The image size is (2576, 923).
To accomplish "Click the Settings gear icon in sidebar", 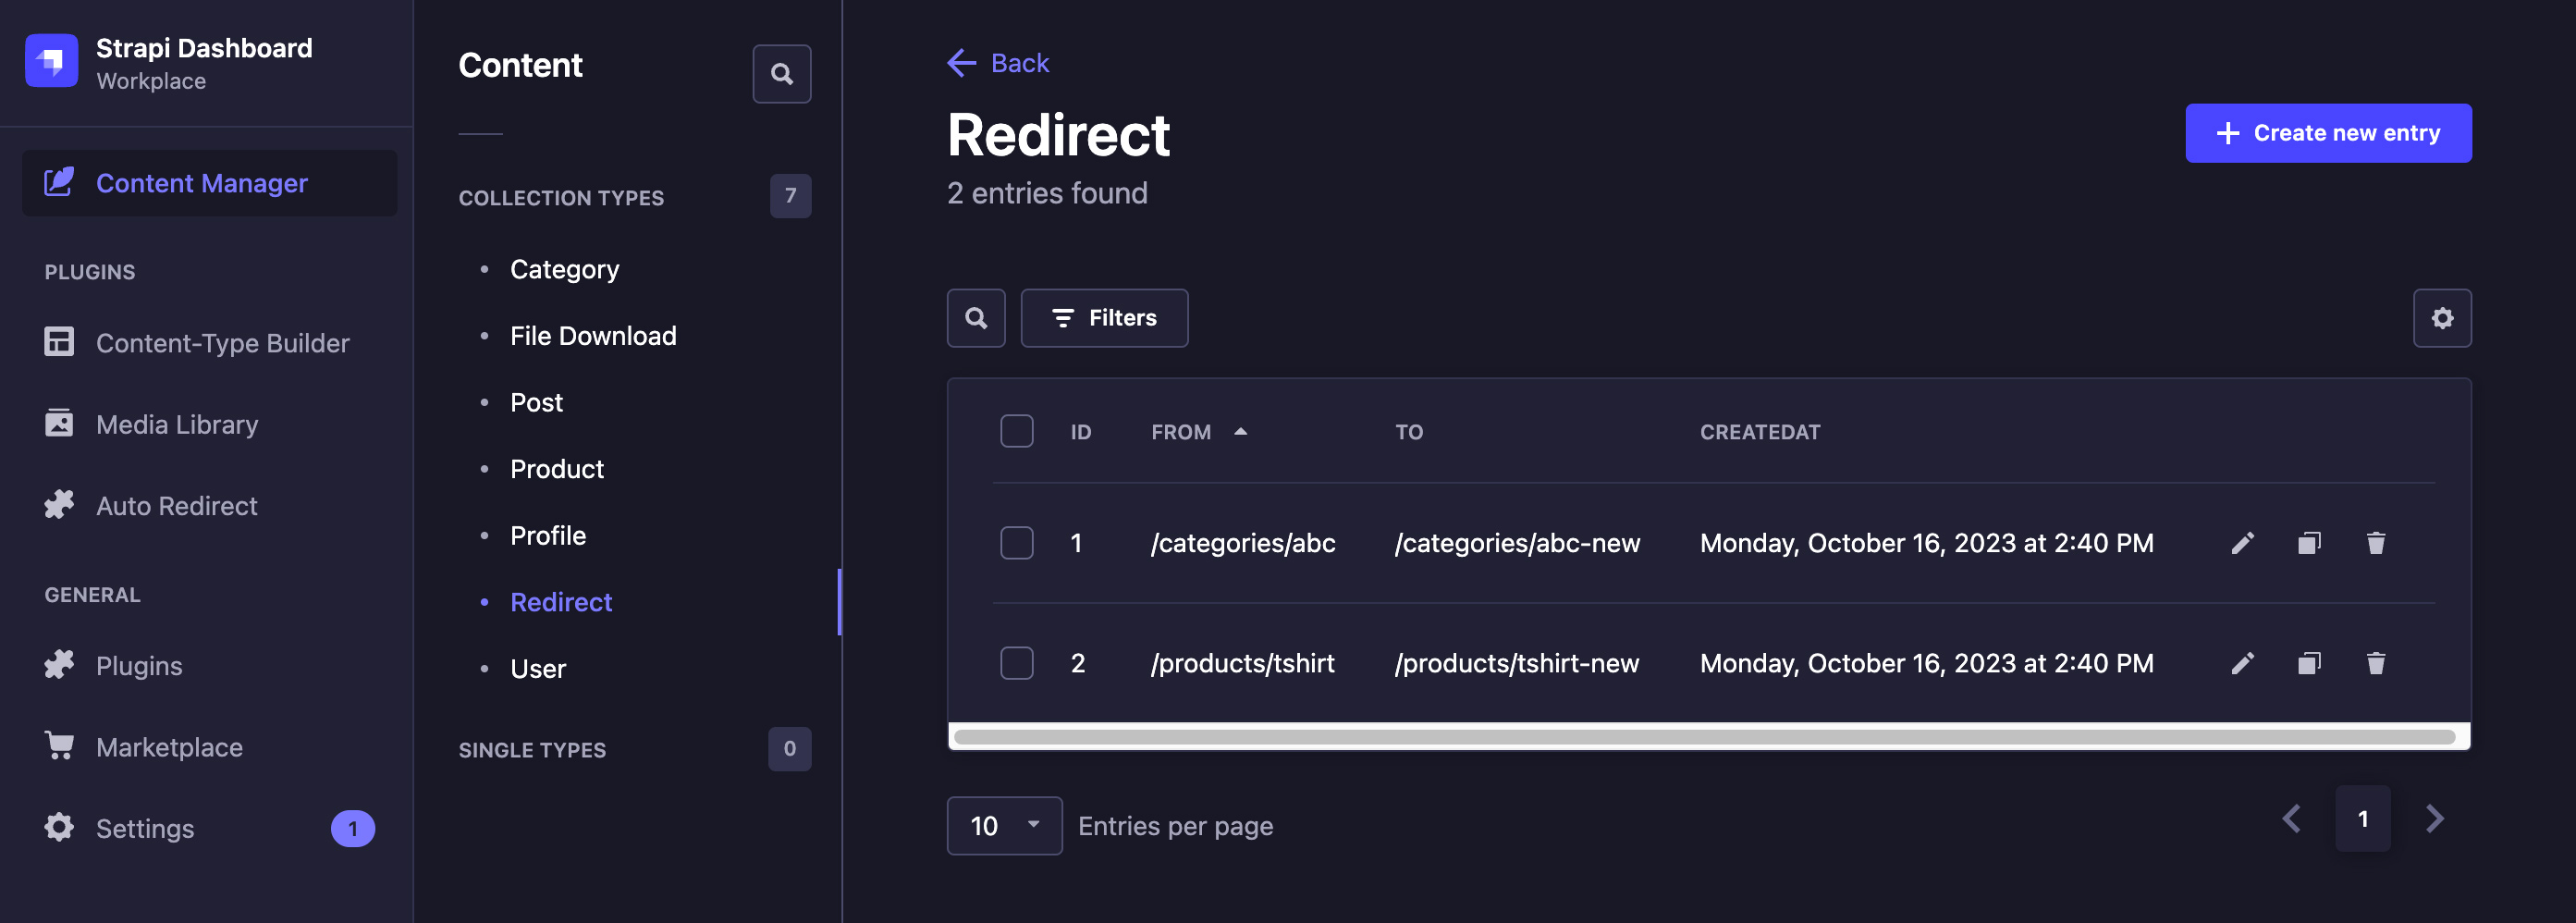I will click(59, 827).
